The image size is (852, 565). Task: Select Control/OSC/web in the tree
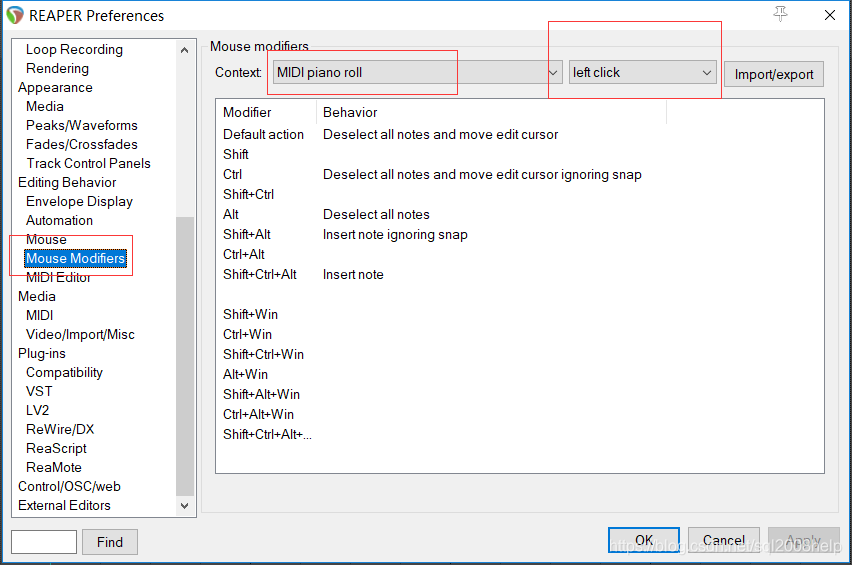click(x=69, y=487)
